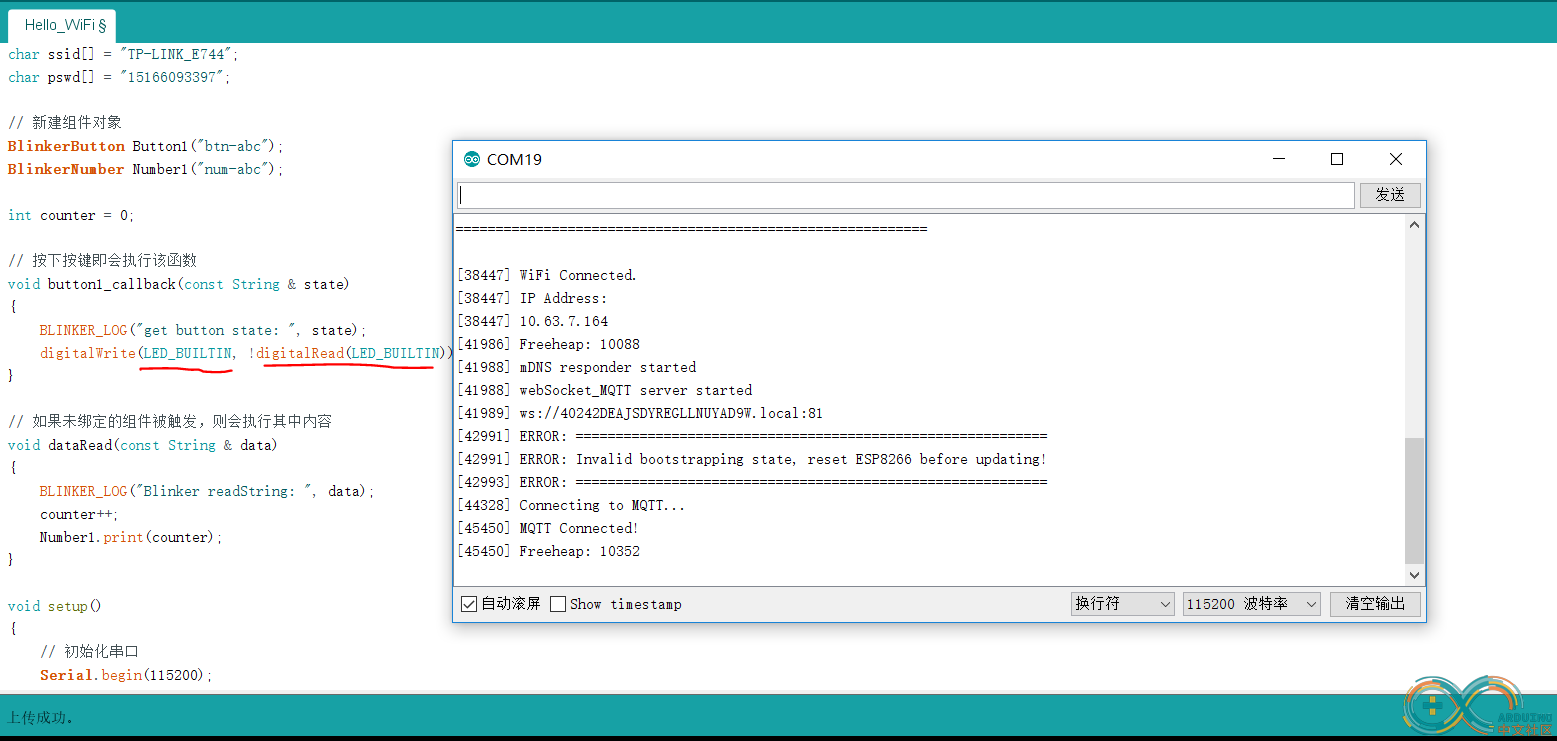The image size is (1557, 741).
Task: Click the serial monitor scrollbar up arrow
Action: [1414, 226]
